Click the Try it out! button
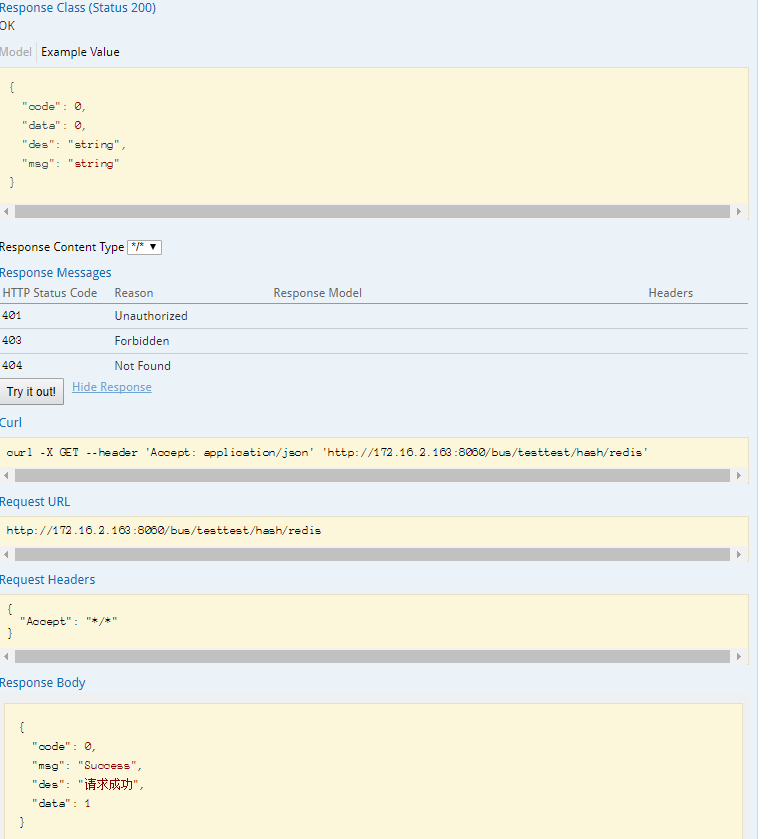The width and height of the screenshot is (769, 839). tap(32, 392)
